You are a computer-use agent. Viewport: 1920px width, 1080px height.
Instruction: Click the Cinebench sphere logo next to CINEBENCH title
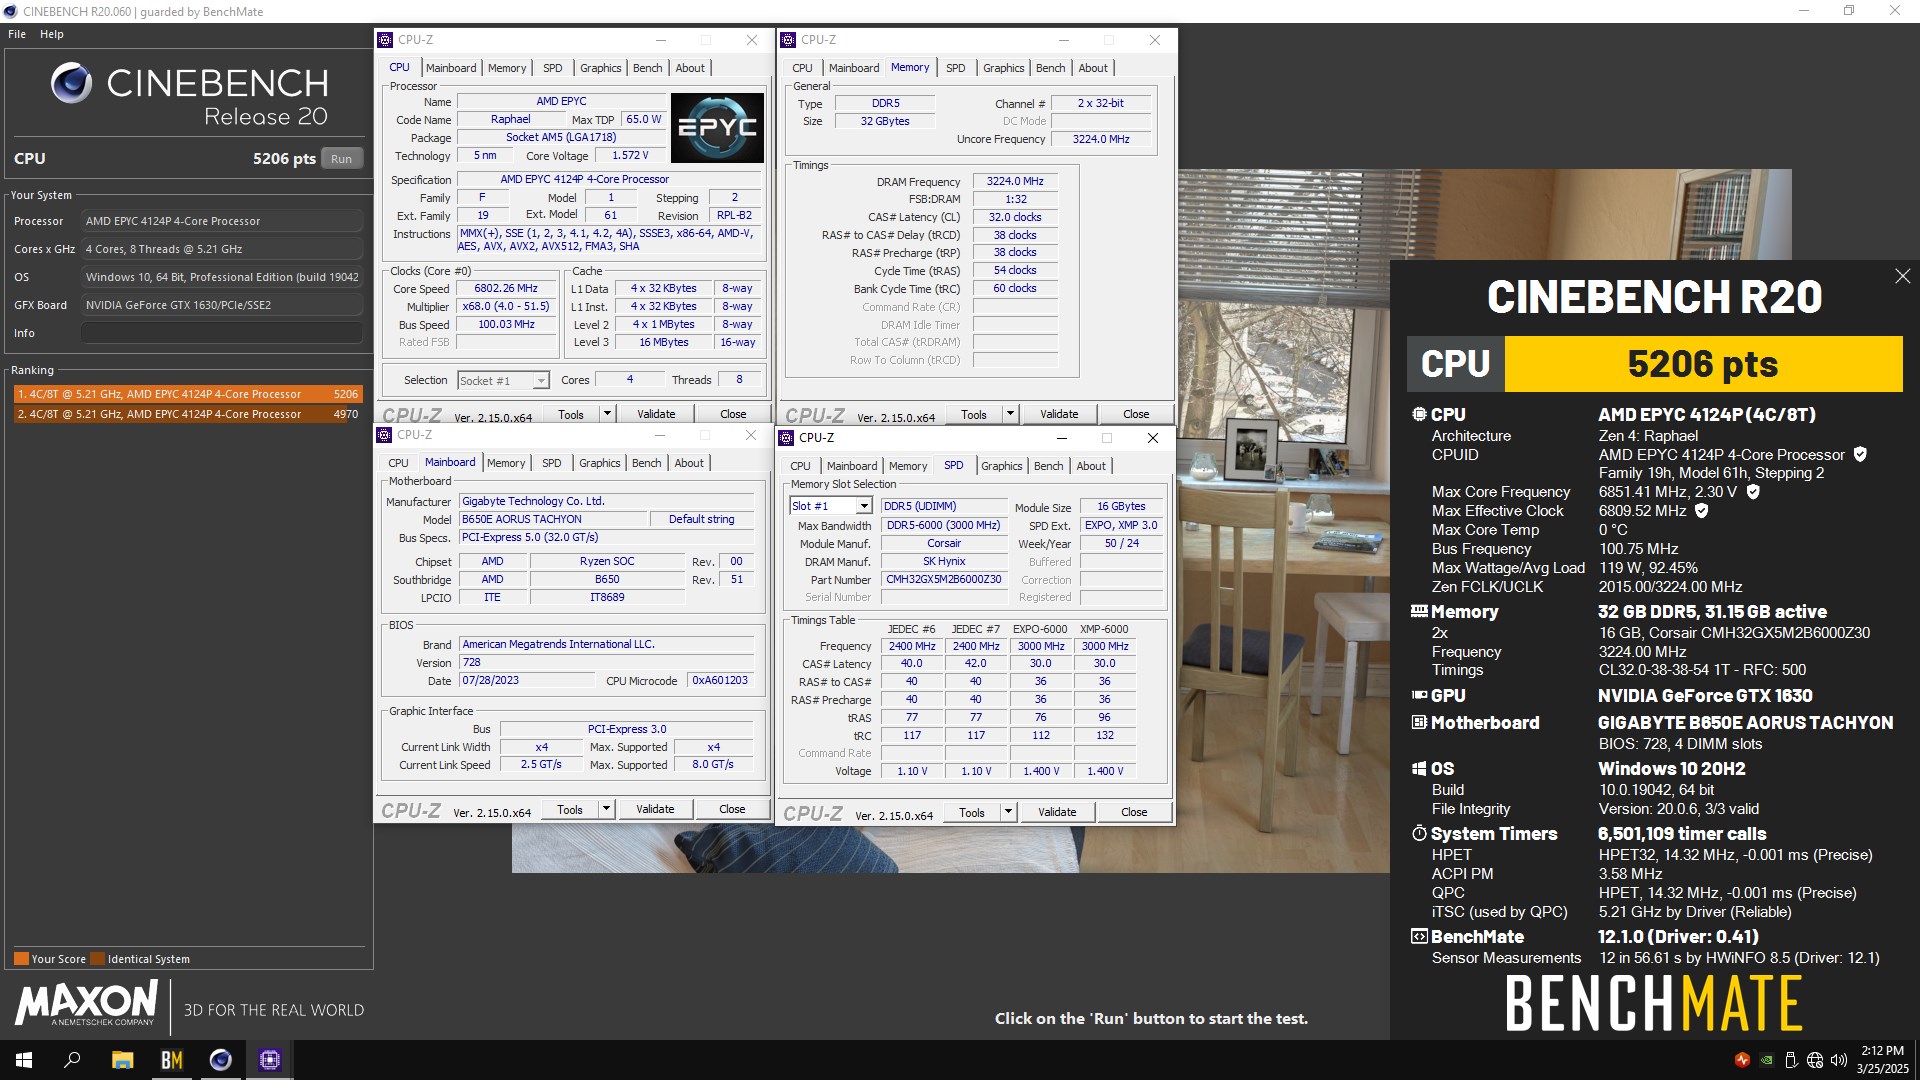pyautogui.click(x=72, y=83)
